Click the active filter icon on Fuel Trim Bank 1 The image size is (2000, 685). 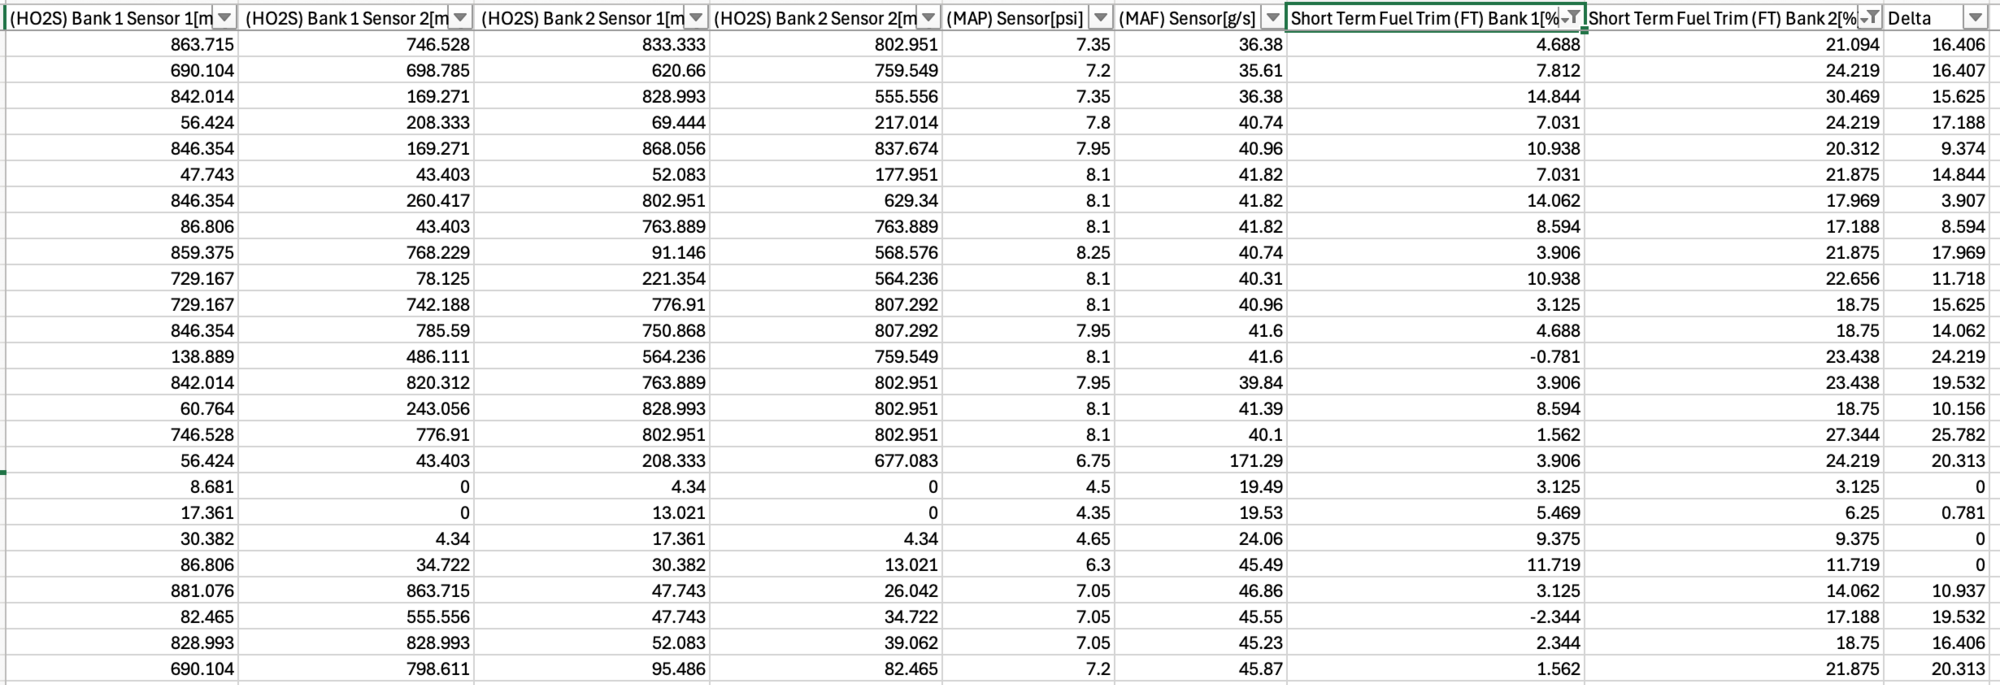coord(1571,18)
